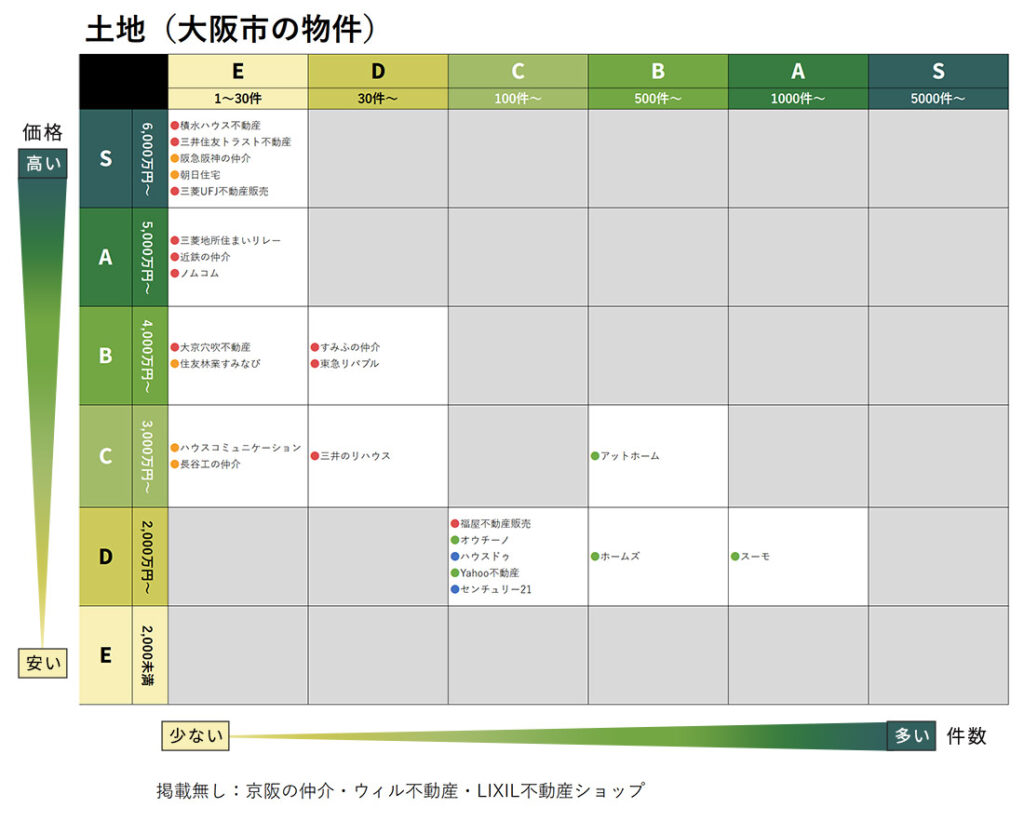The height and width of the screenshot is (821, 1024).
Task: Click the green dot beside アットホーム
Action: (595, 456)
